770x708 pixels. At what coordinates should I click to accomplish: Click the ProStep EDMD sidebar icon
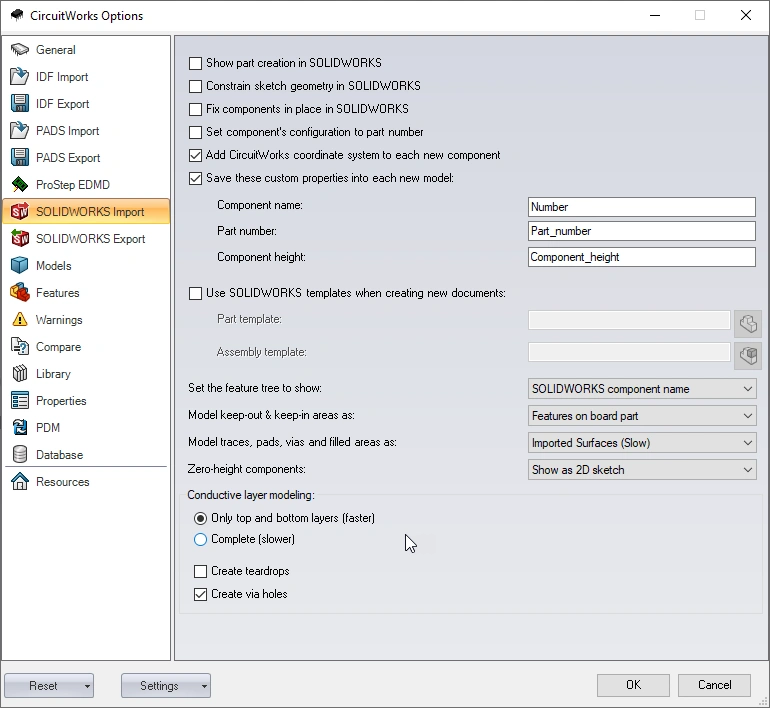tap(19, 185)
